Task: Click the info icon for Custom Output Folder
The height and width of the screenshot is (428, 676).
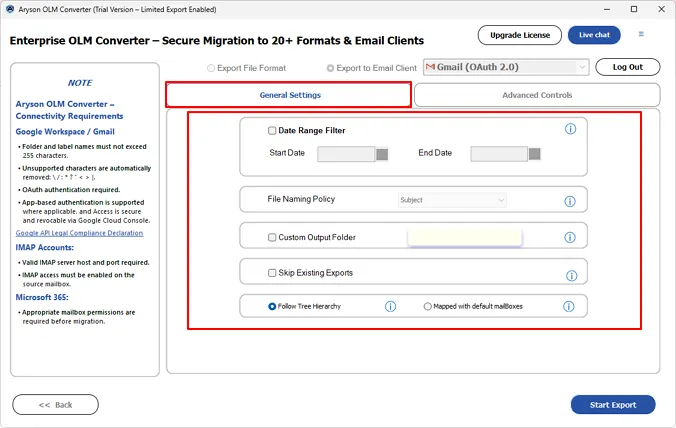Action: pyautogui.click(x=570, y=238)
